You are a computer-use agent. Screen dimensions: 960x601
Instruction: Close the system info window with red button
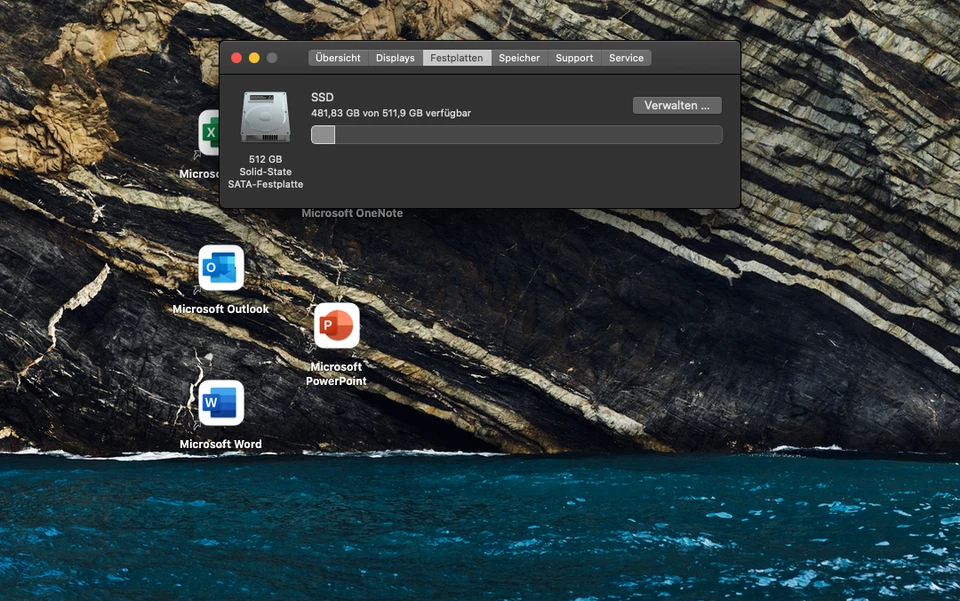click(237, 58)
